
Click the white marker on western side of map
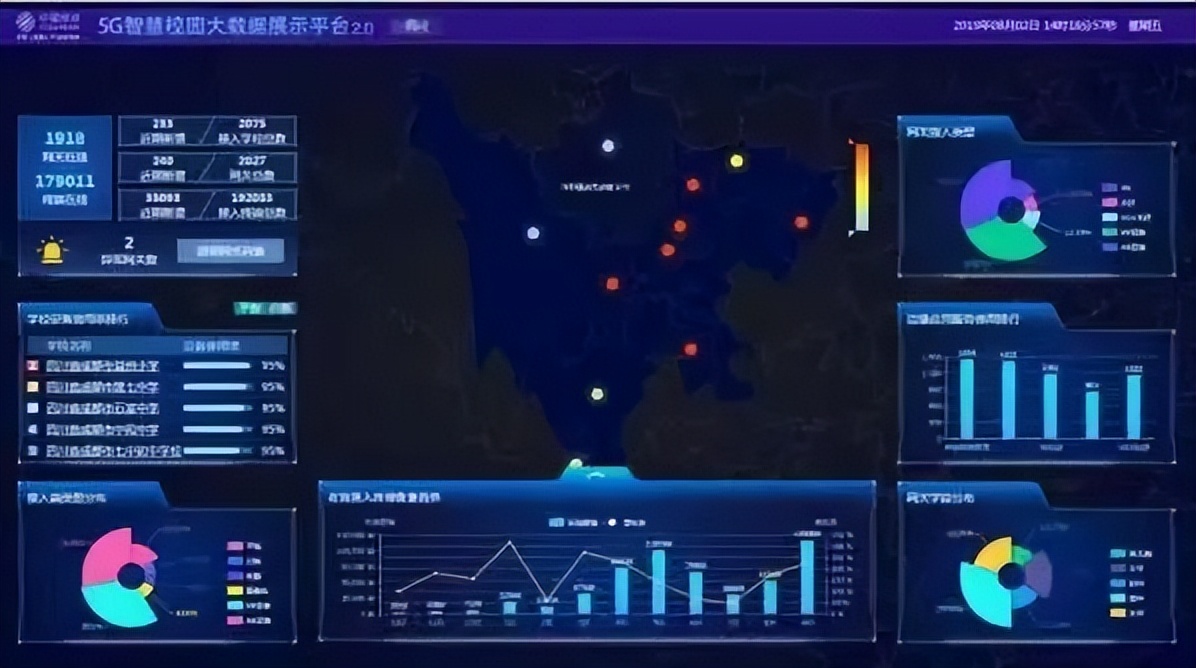pyautogui.click(x=533, y=233)
